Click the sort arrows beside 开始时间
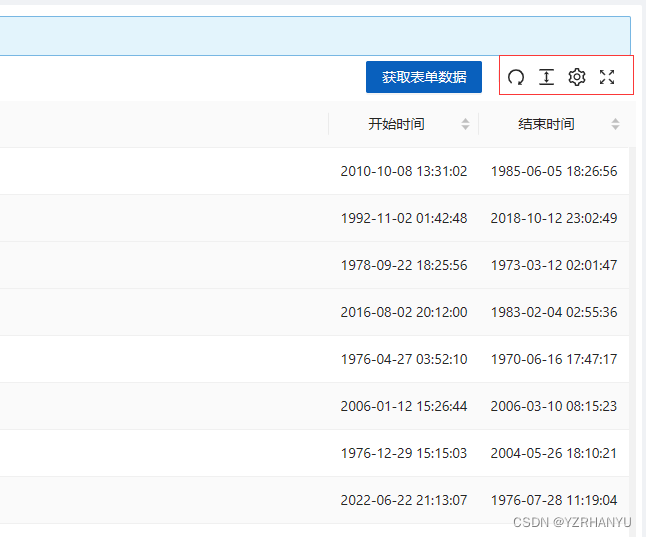Screen dimensions: 646x537 [x=466, y=124]
